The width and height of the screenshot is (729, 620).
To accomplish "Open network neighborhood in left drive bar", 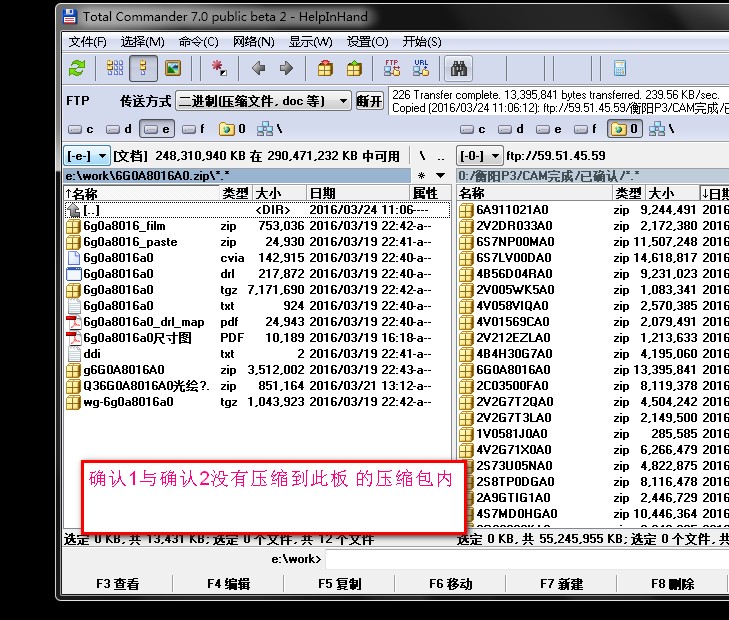I will pyautogui.click(x=270, y=129).
